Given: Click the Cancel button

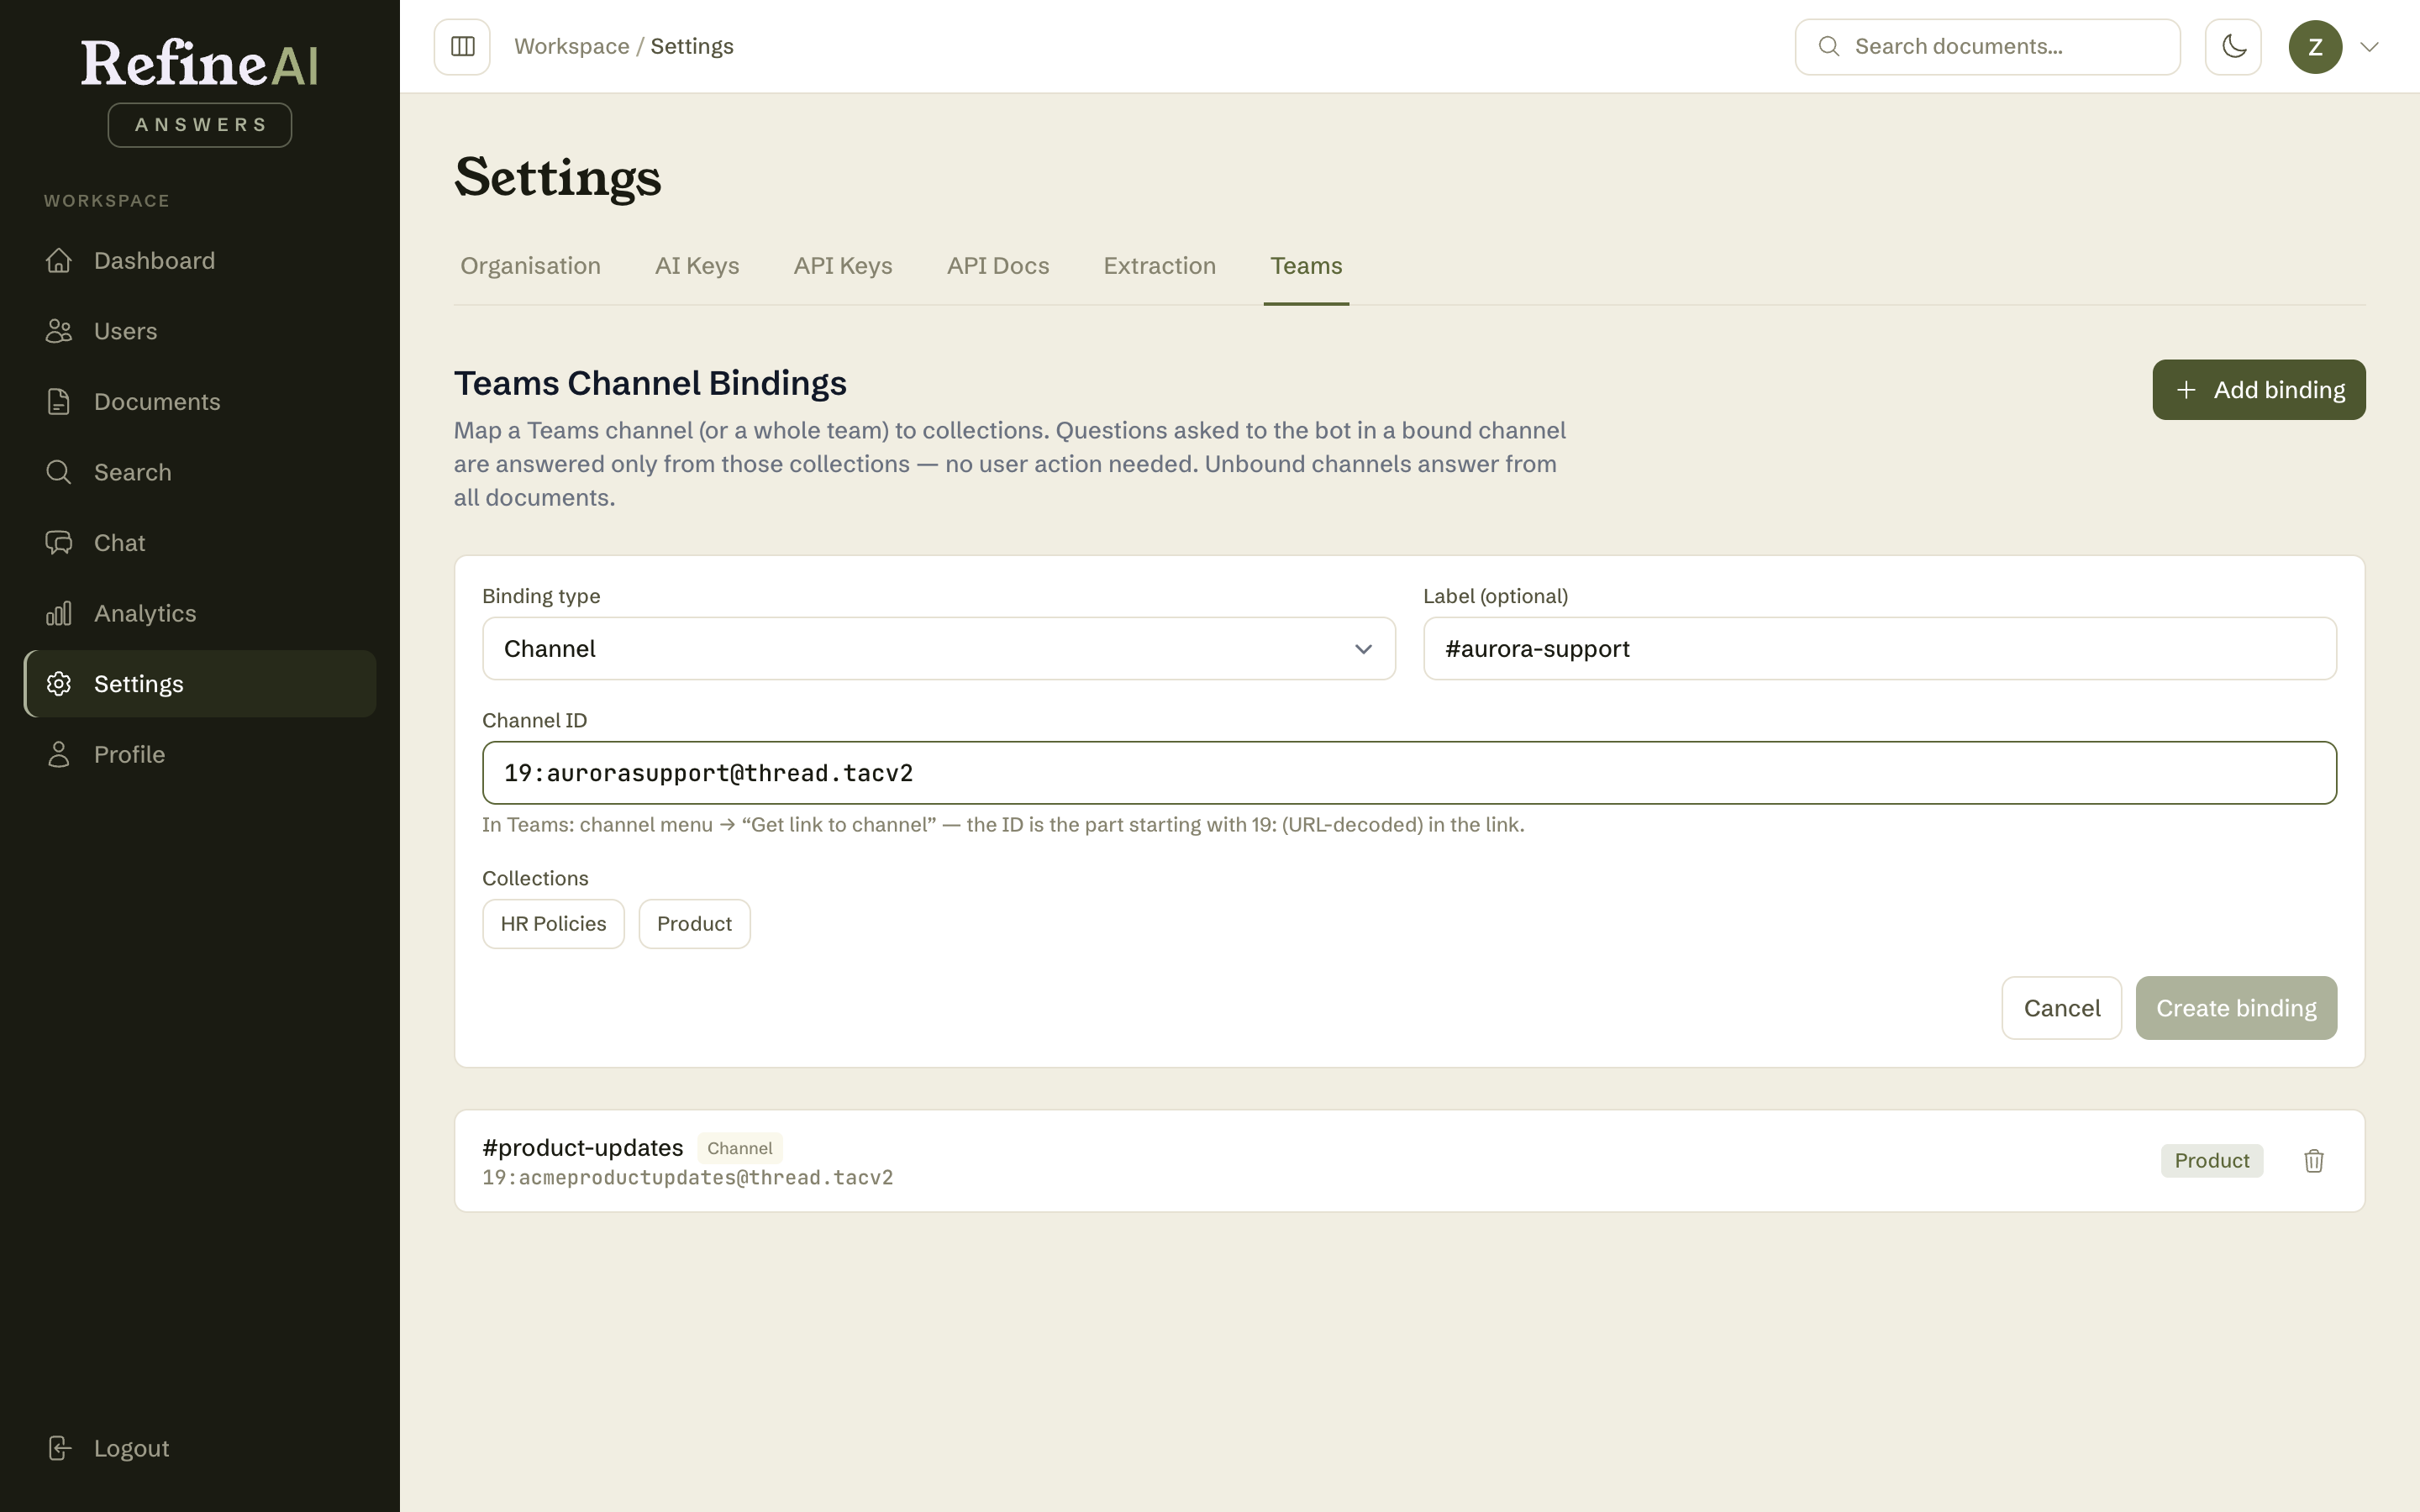Looking at the screenshot, I should [2062, 1008].
